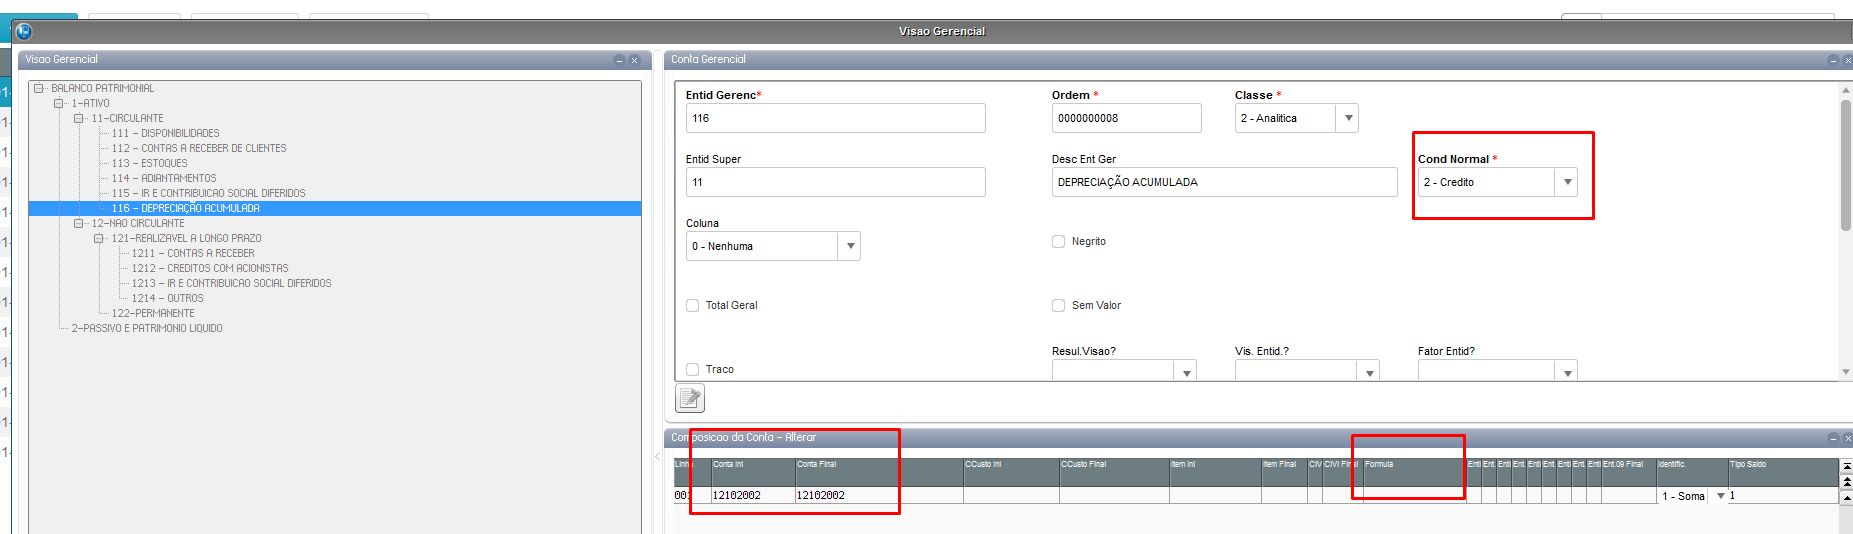Click form scrollbar down arrow
This screenshot has width=1853, height=534.
[1846, 372]
